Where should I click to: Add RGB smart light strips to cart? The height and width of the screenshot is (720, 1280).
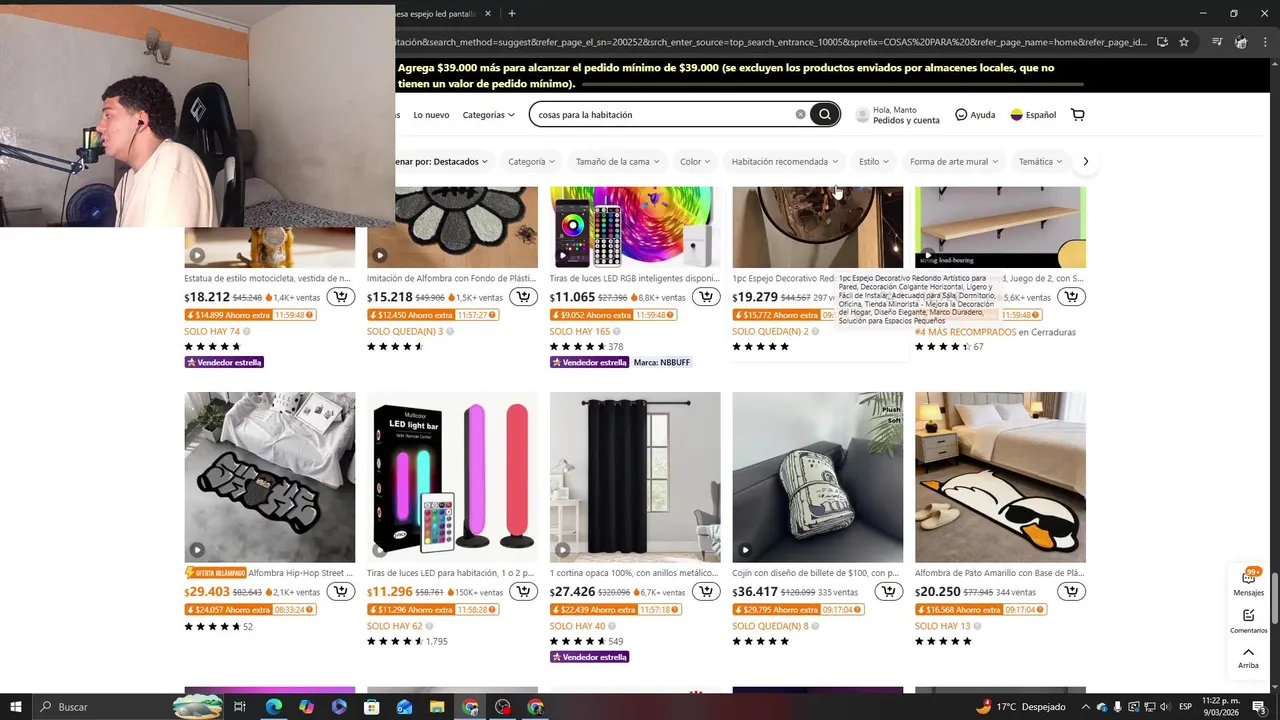706,296
